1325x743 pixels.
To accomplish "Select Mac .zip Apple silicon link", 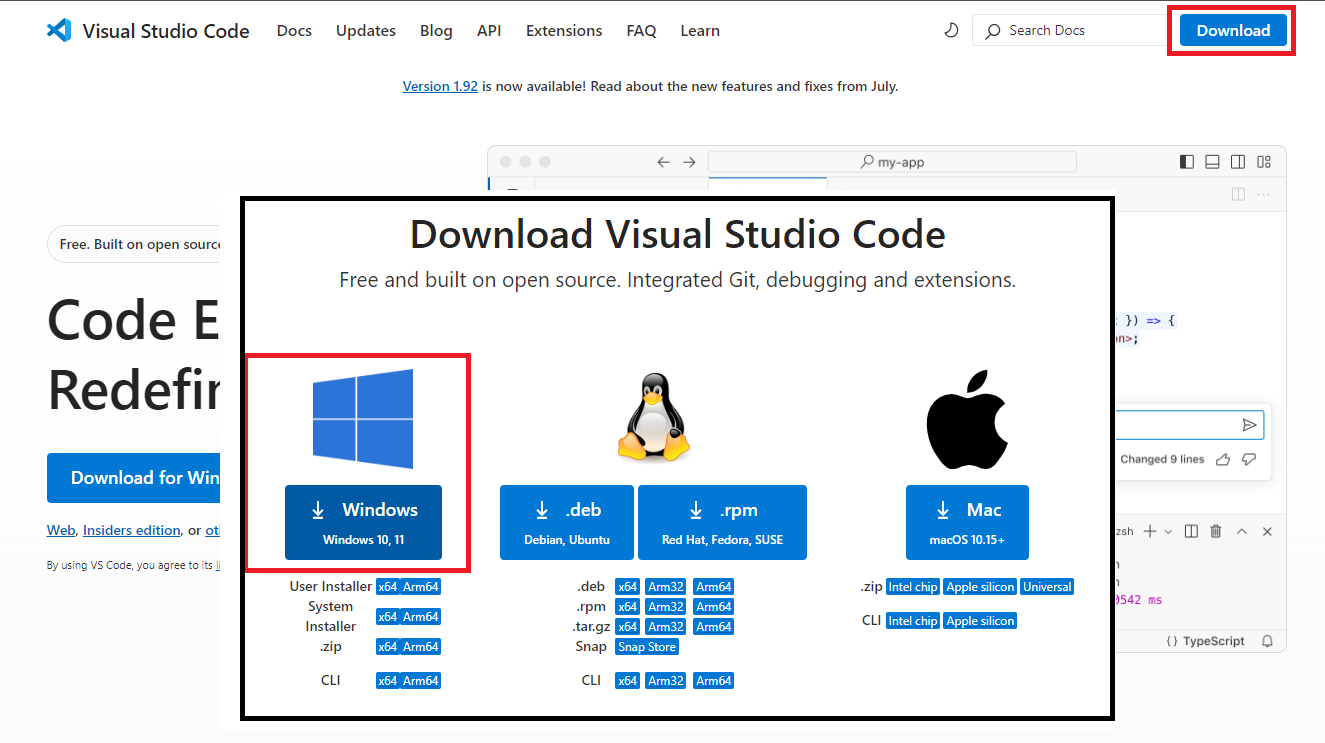I will click(x=980, y=587).
